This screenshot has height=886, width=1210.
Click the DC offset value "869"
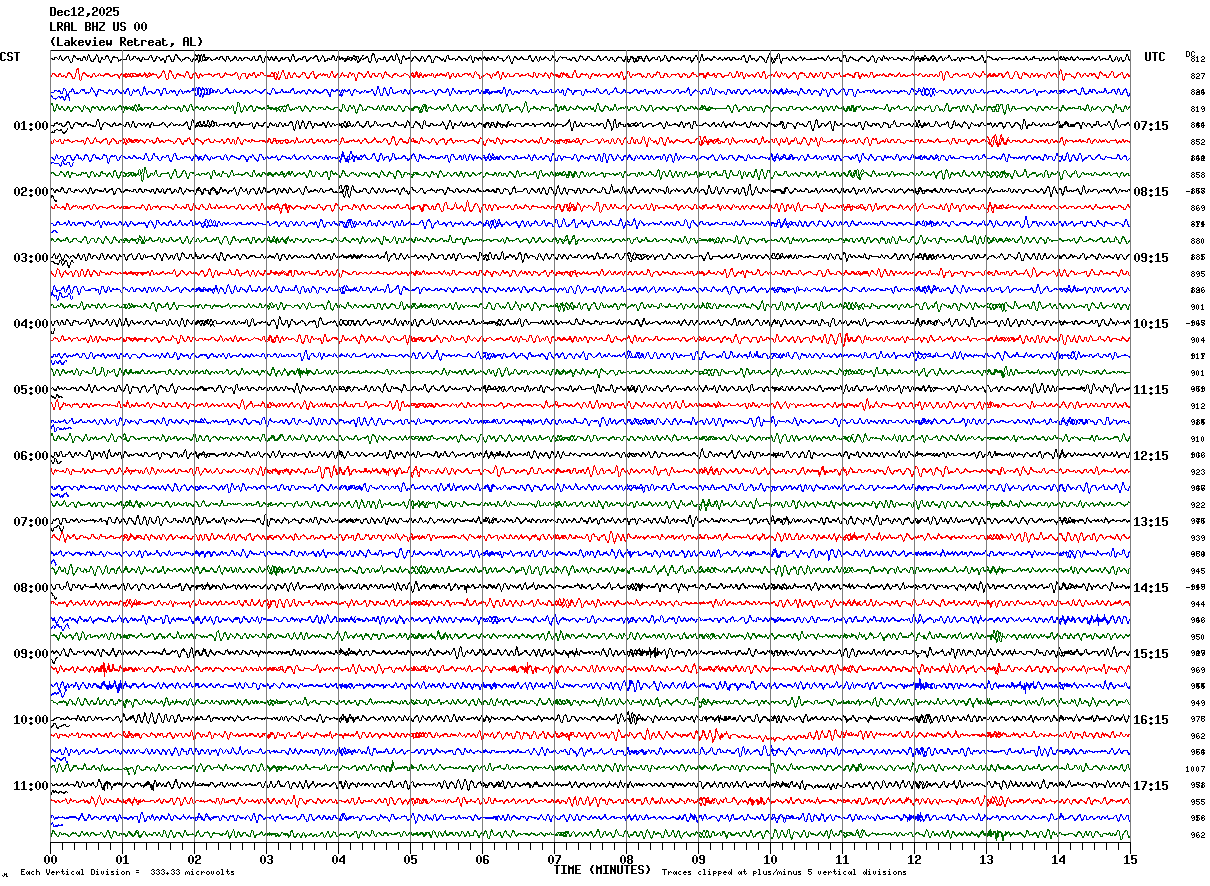1197,208
